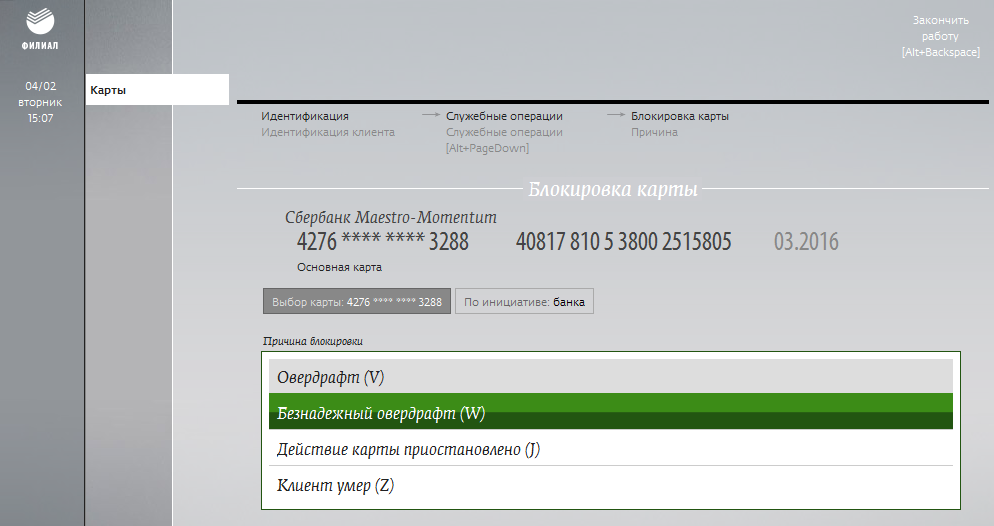Click account number 40817 810 5 3800 2515805
Screen dimensions: 994x526
pyautogui.click(x=624, y=241)
